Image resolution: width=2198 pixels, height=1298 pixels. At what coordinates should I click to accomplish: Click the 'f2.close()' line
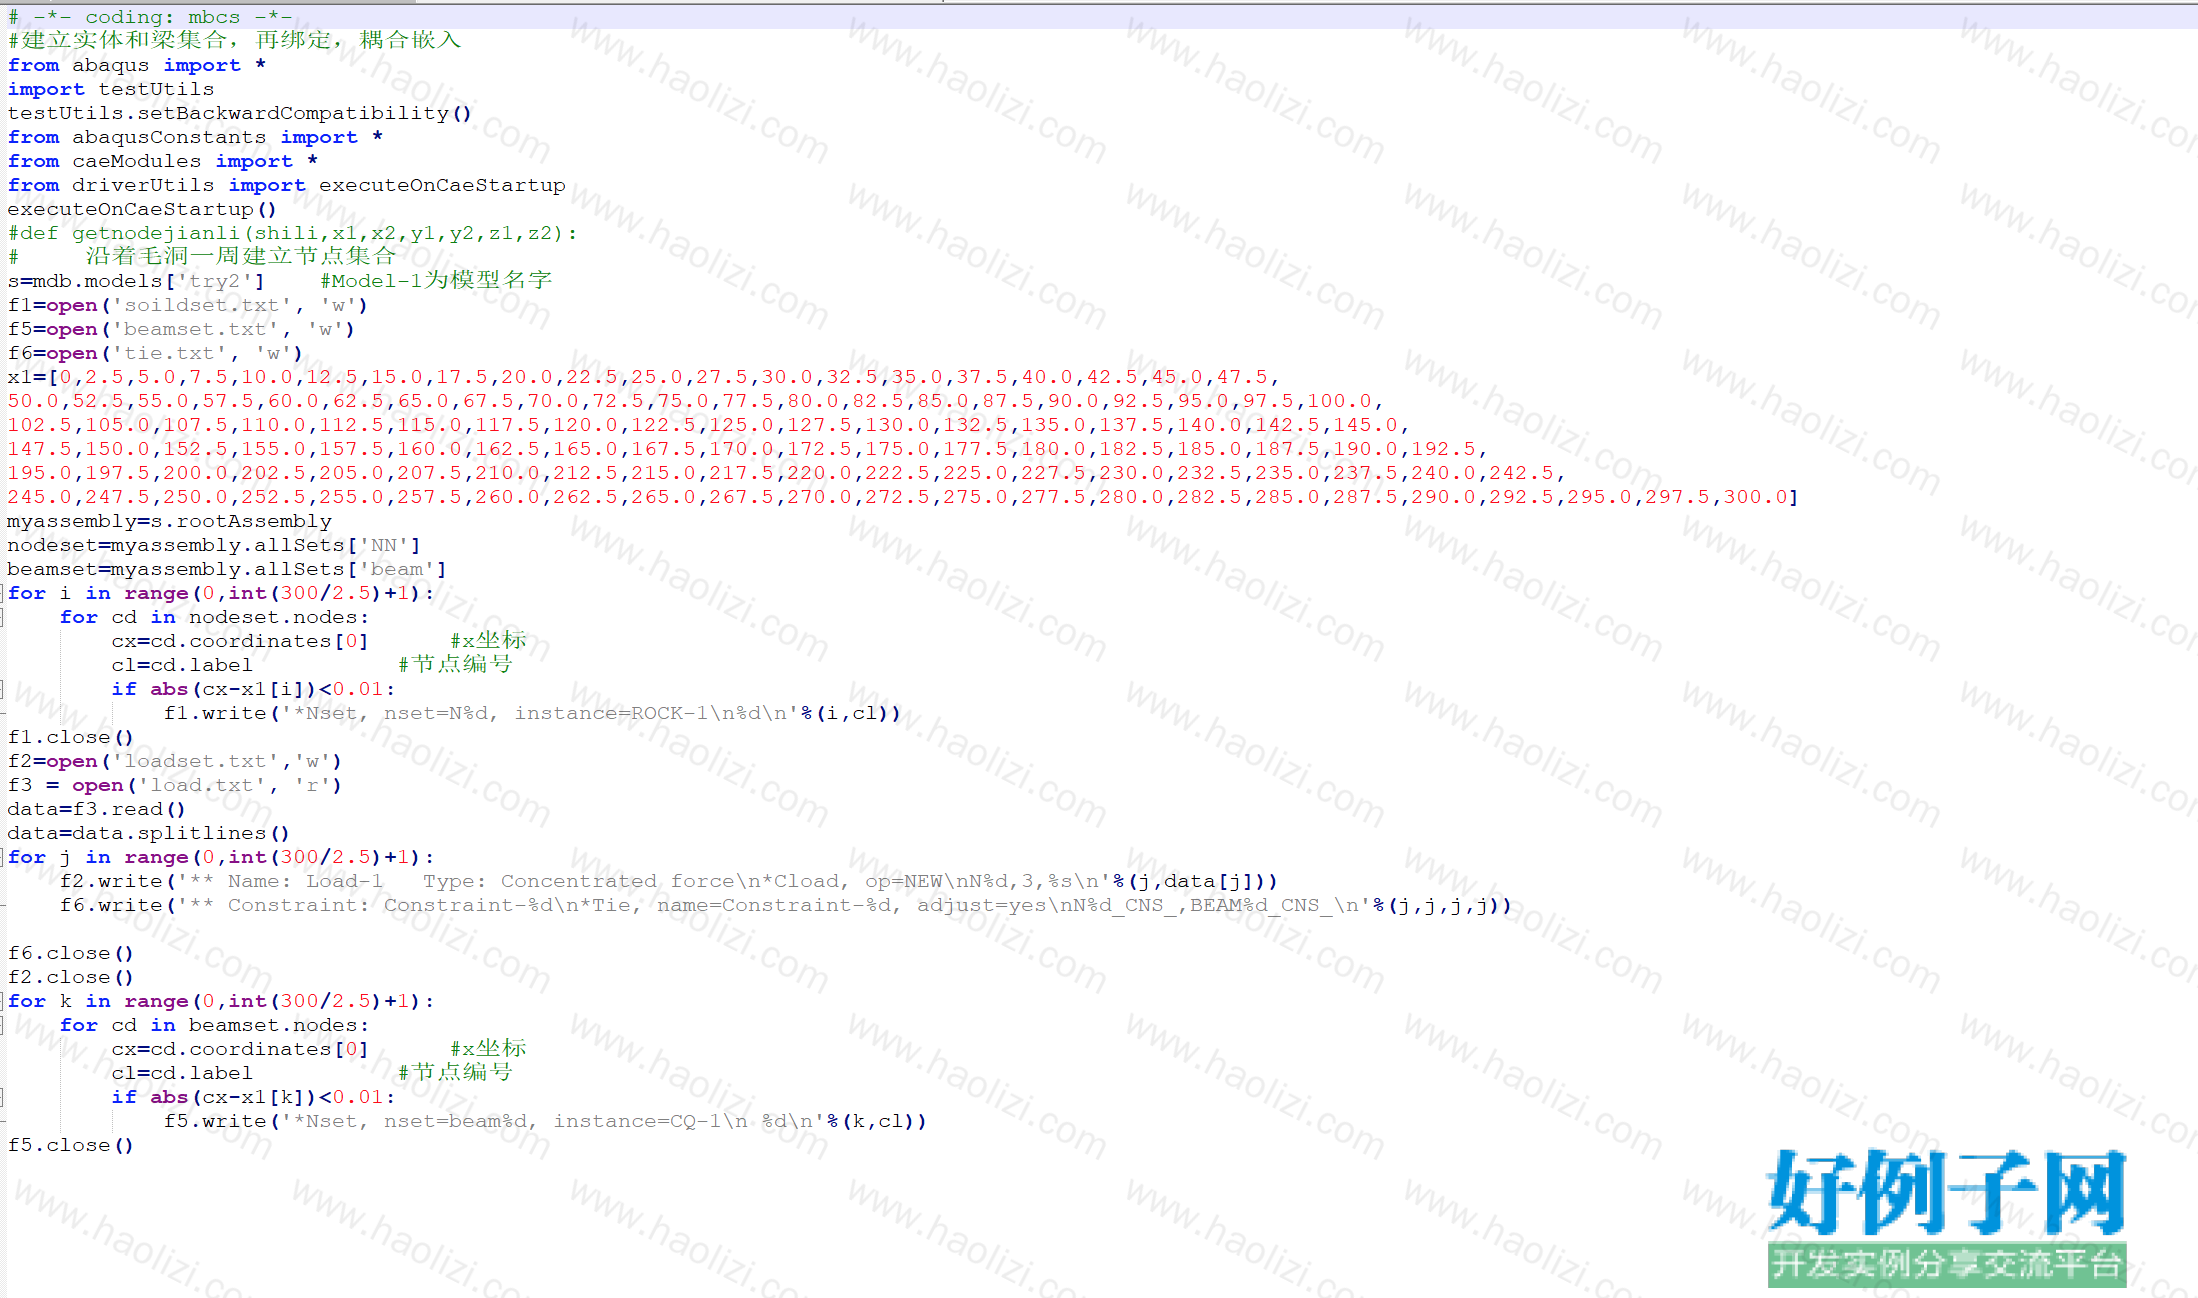(71, 977)
